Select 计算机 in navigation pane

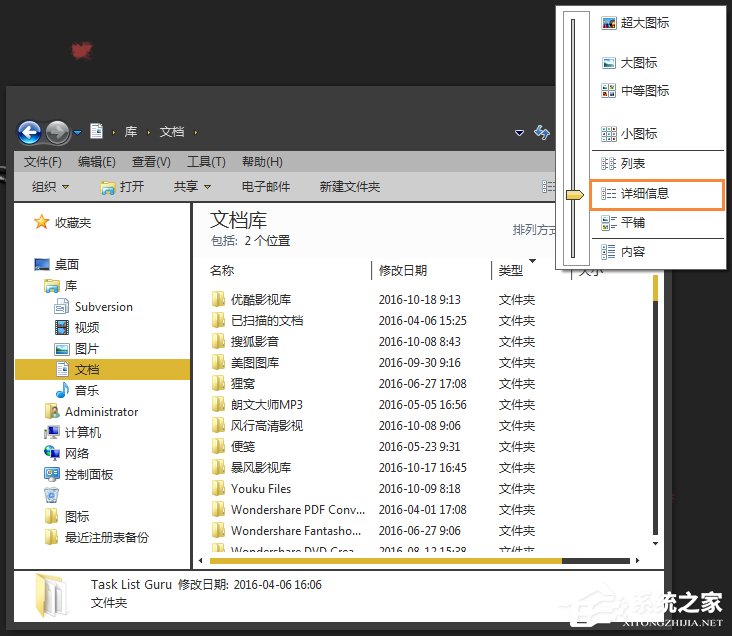click(73, 432)
